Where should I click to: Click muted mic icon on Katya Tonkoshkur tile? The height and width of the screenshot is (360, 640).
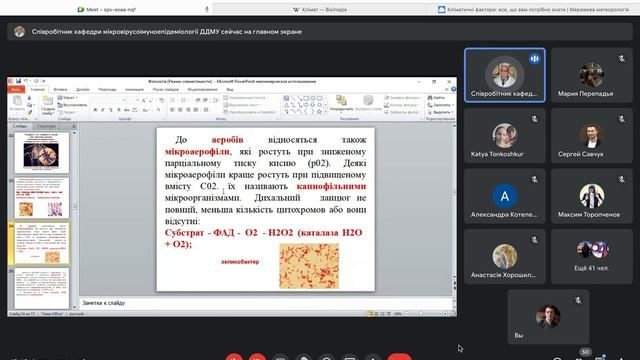[x=534, y=119]
